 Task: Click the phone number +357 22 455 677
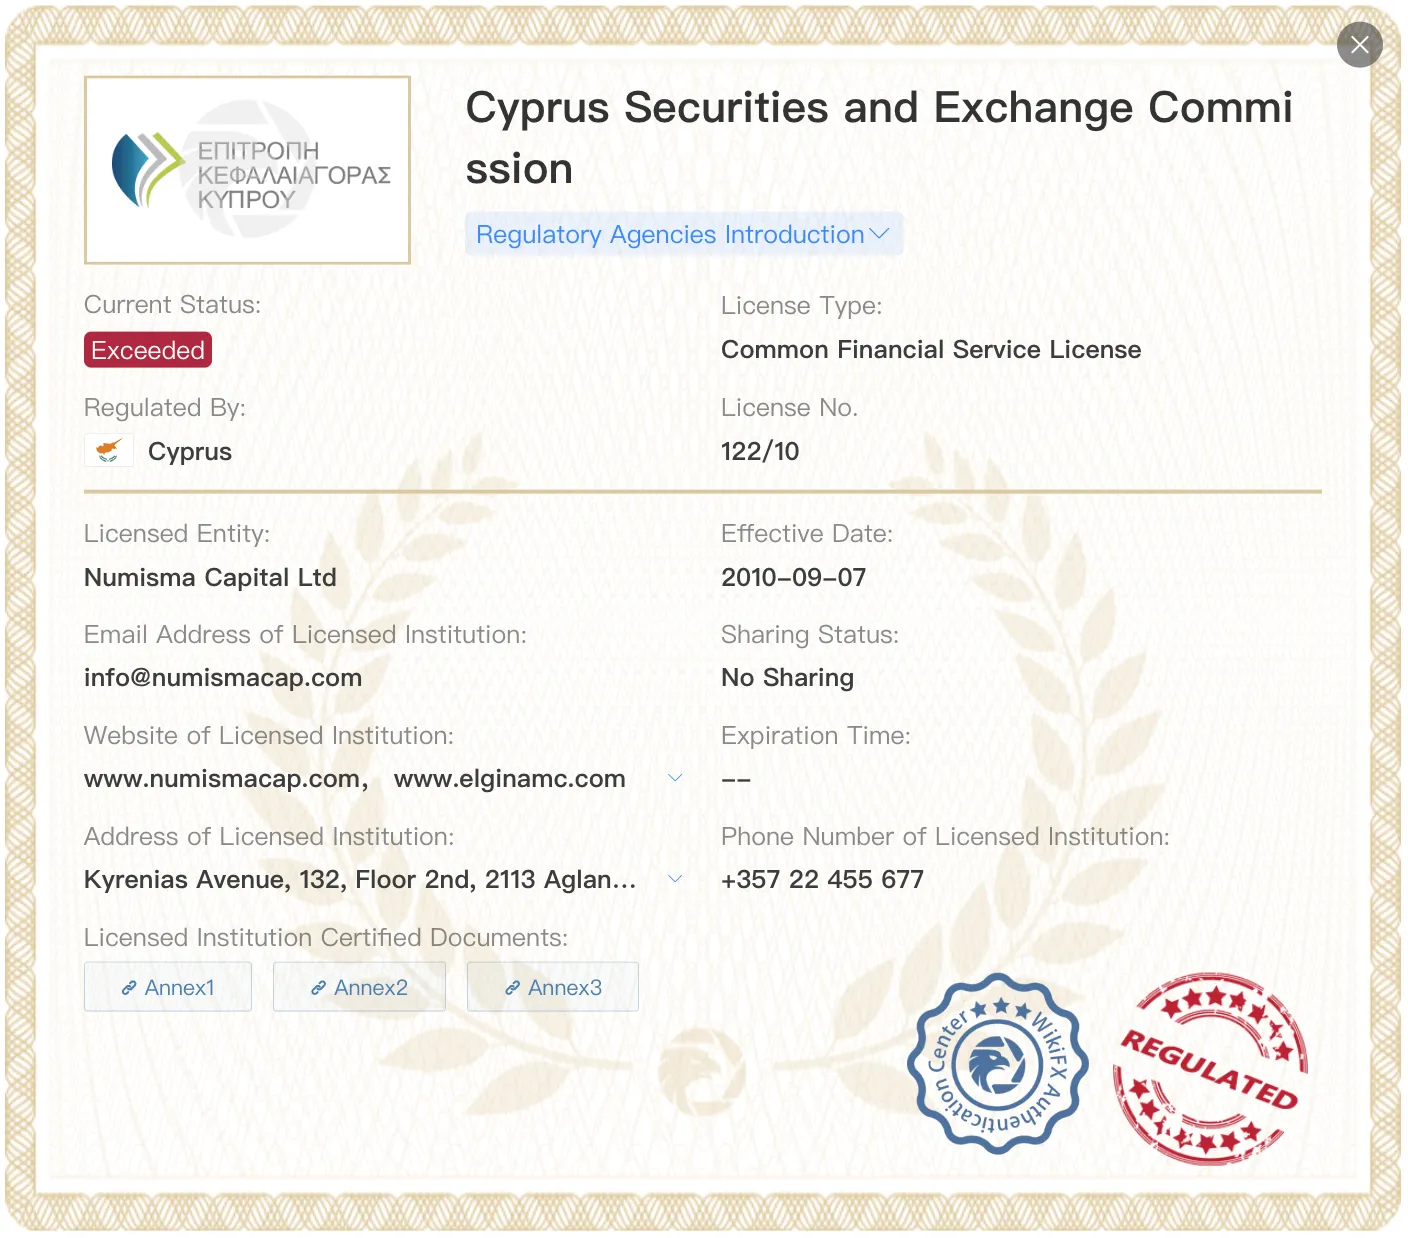[822, 880]
